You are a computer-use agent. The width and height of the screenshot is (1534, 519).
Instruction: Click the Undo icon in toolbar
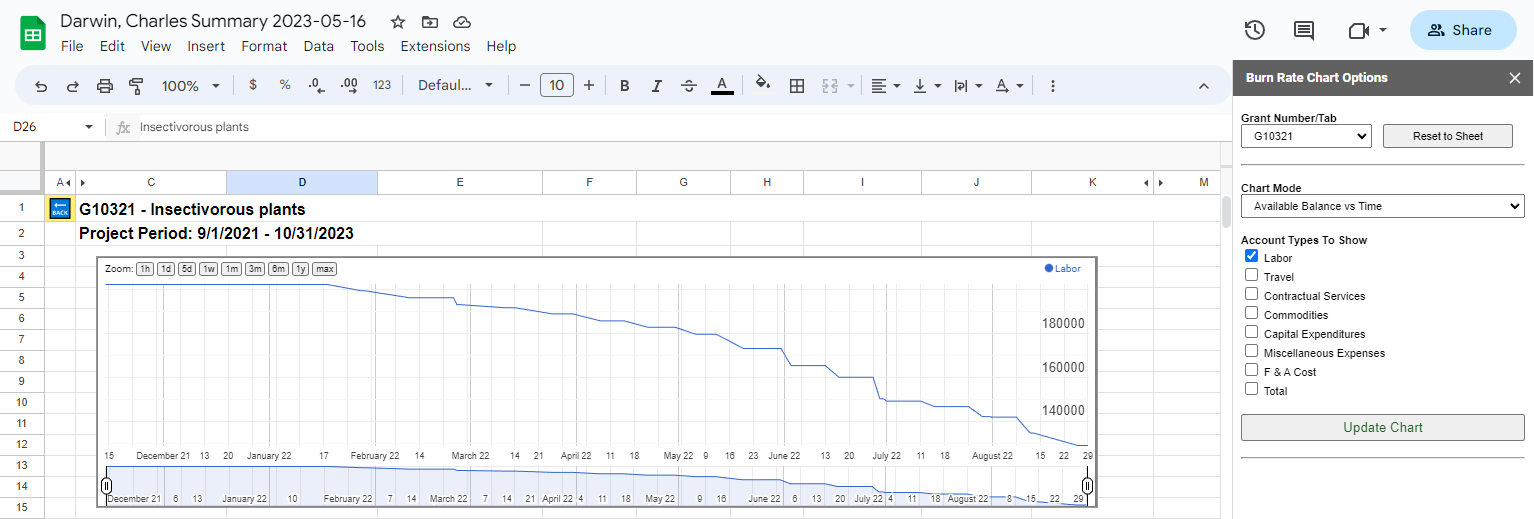41,86
